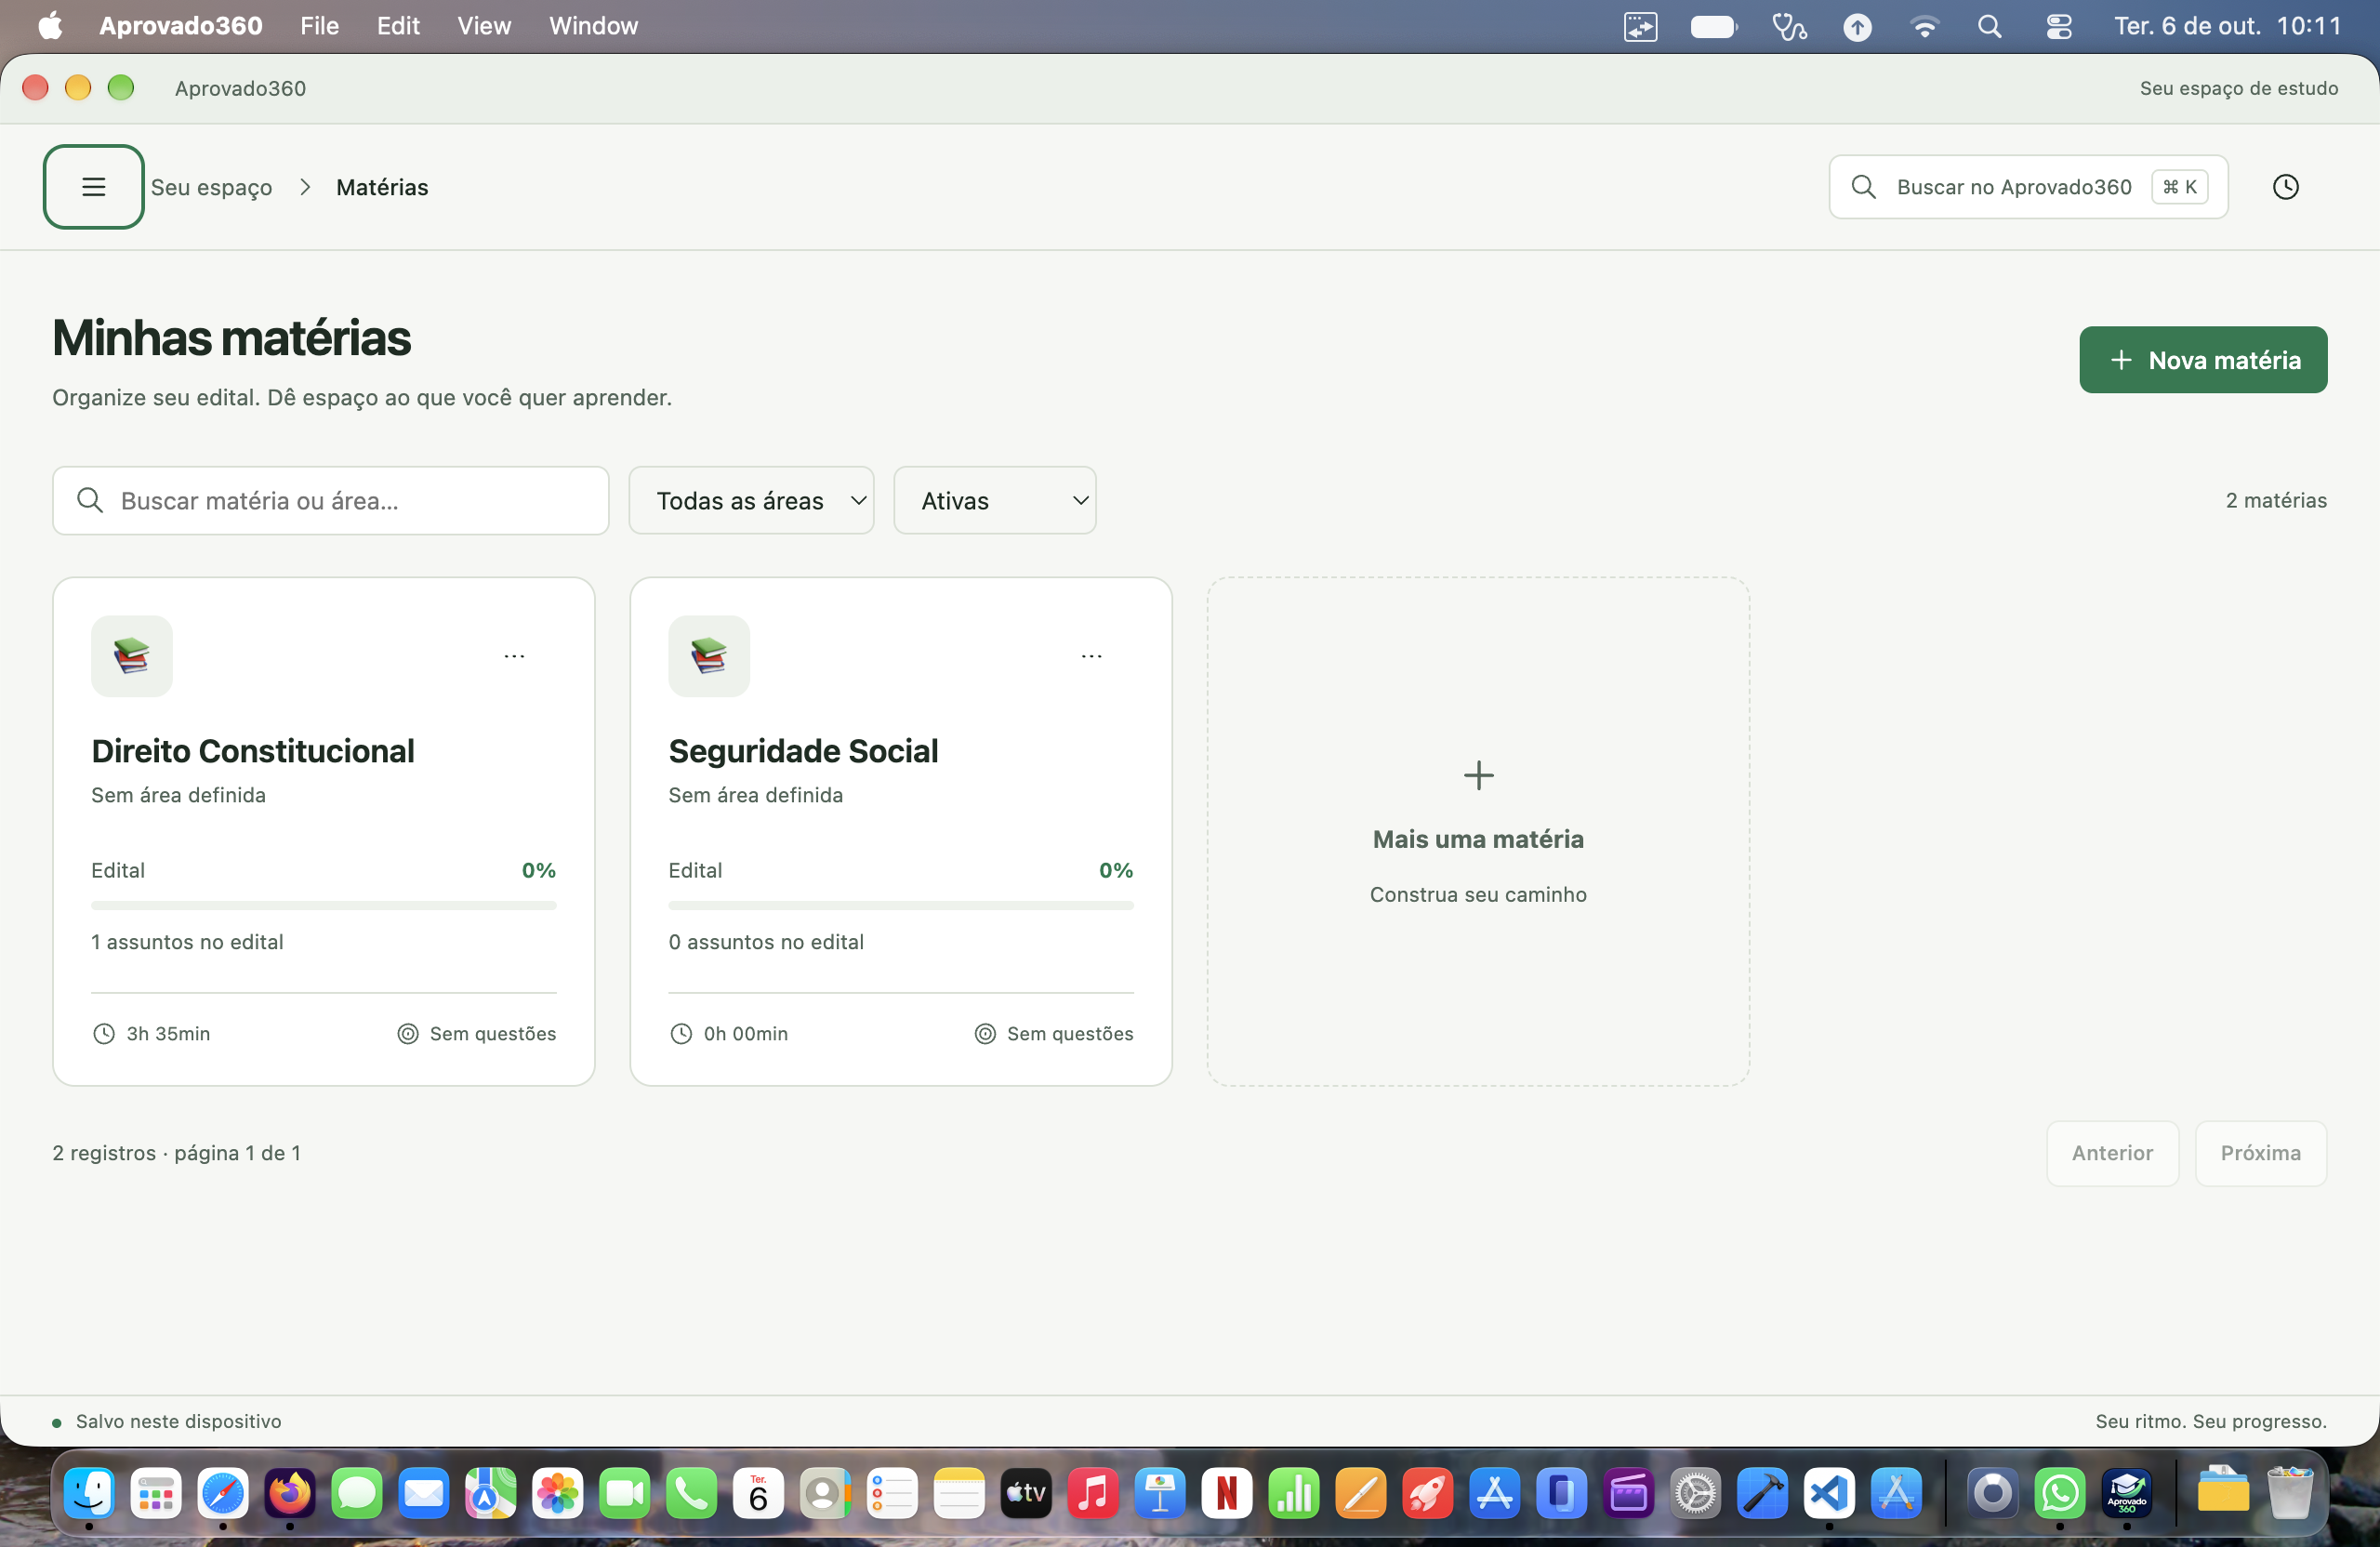Open the Wi-Fi menu bar status

click(1924, 26)
